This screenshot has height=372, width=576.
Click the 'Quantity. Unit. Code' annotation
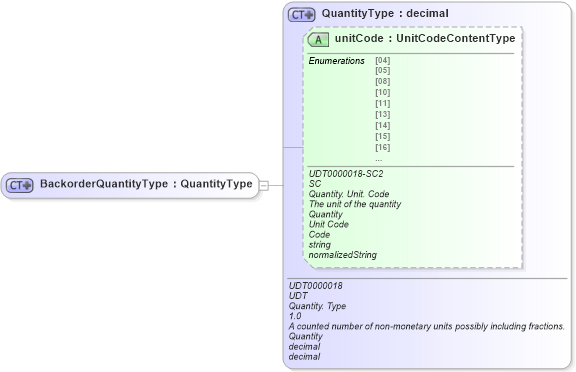click(349, 194)
